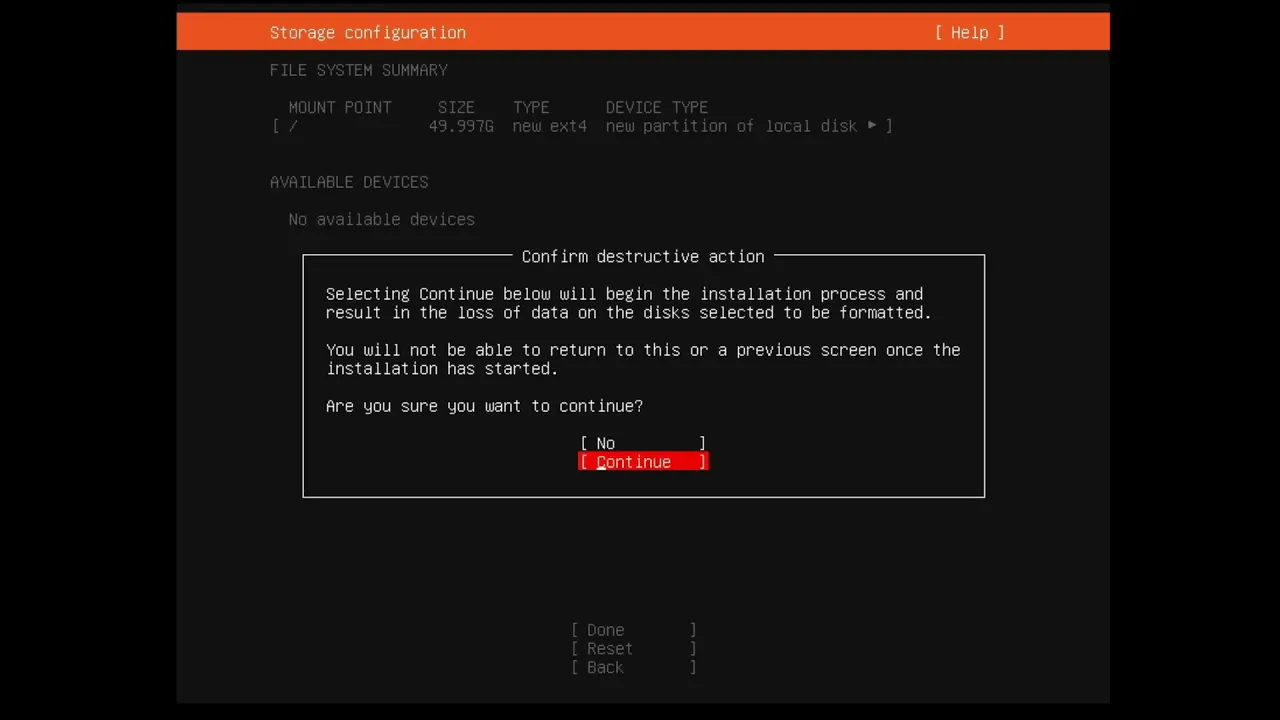Screen dimensions: 1280x720
Task: Click the FILE SYSTEM SUMMARY heading
Action: [359, 70]
